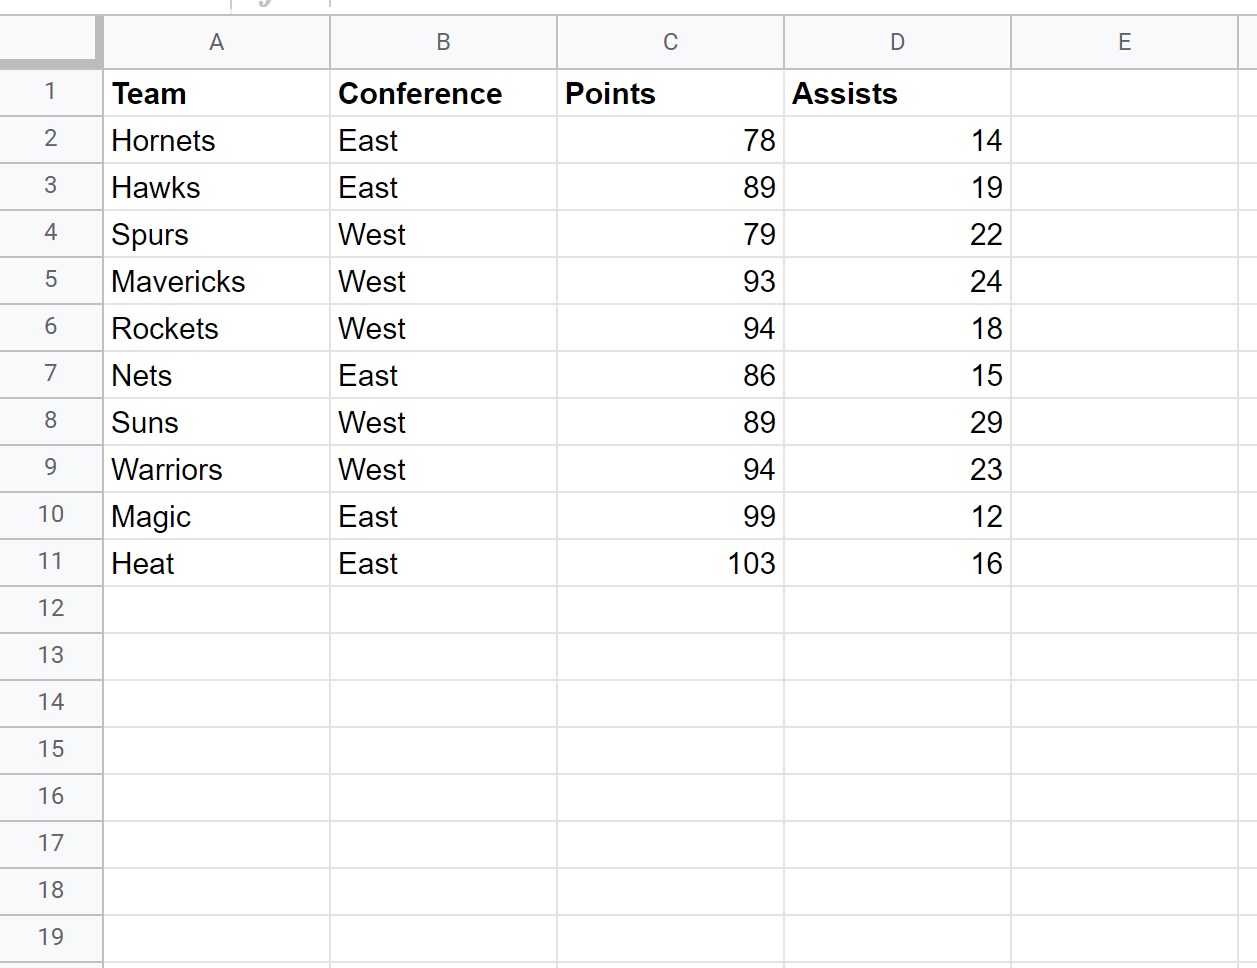Screen dimensions: 1257x968
Task: Select row 15 header number
Action: click(50, 750)
